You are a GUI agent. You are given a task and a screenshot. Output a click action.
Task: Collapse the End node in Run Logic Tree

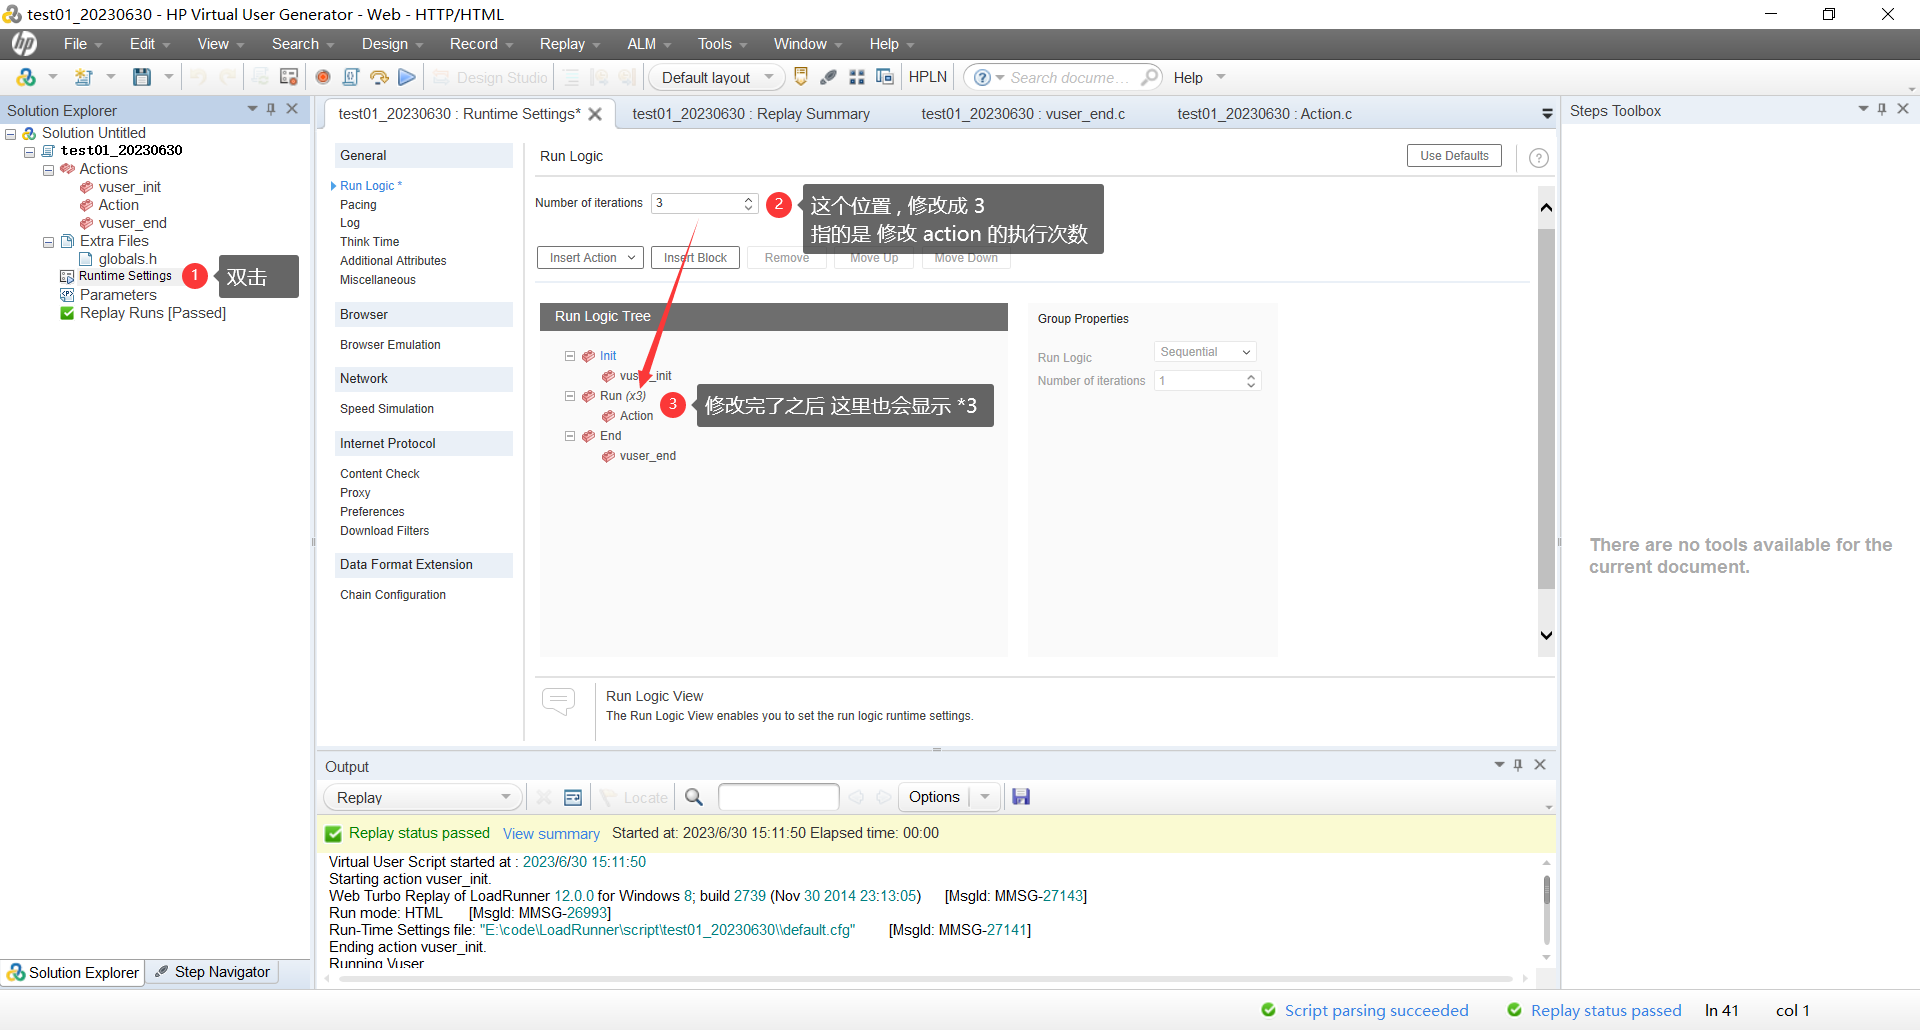[x=570, y=436]
